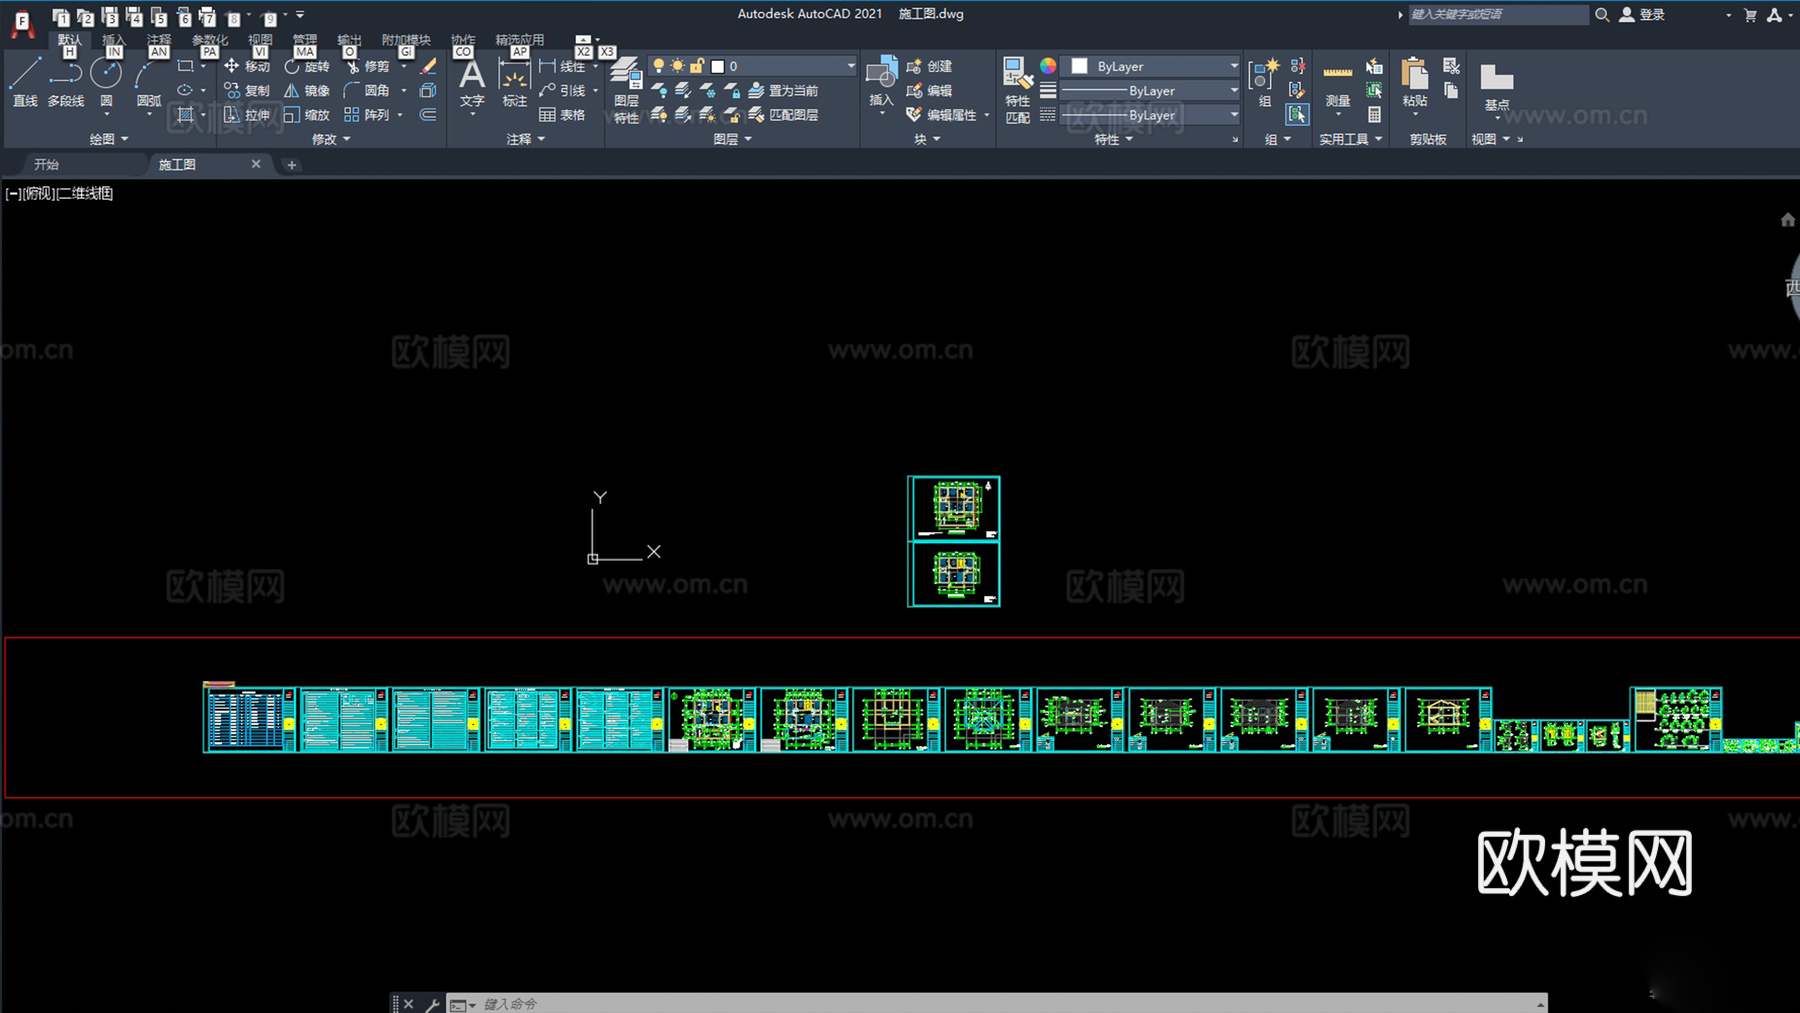Select the 直线 (Line) tool
Viewport: 1800px width, 1013px height.
coord(25,82)
